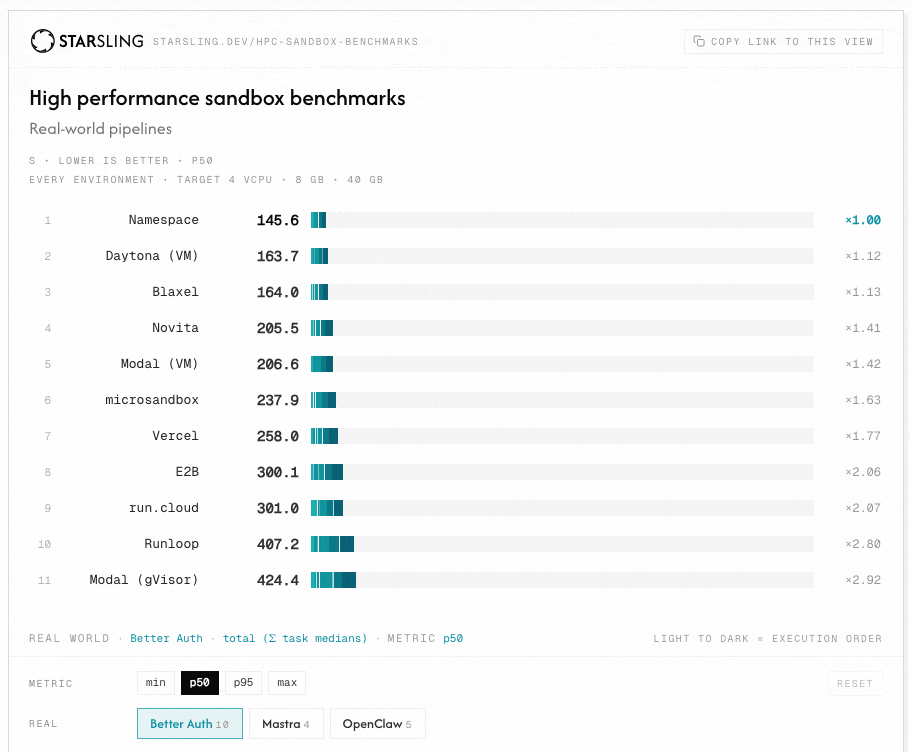The image size is (912, 752).
Task: Click the Novita row label
Action: pyautogui.click(x=175, y=328)
